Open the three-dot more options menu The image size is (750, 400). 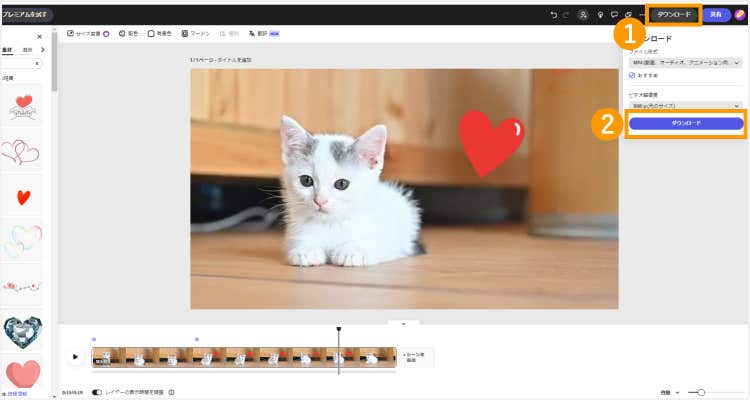pyautogui.click(x=641, y=15)
